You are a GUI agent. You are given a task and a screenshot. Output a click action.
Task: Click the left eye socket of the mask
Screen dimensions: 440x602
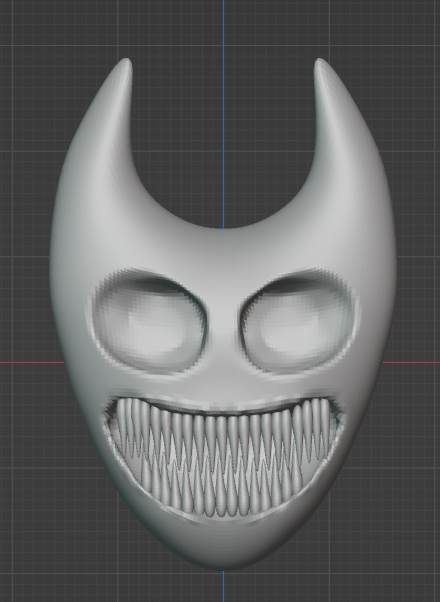152,321
